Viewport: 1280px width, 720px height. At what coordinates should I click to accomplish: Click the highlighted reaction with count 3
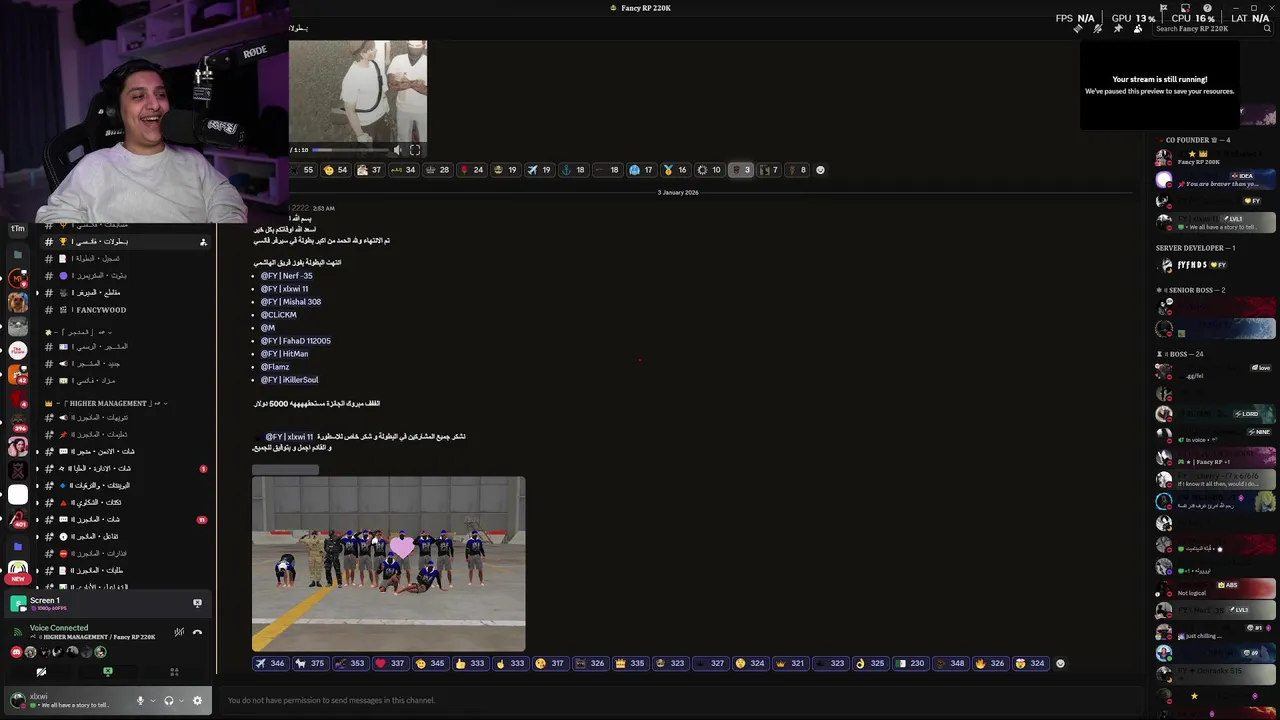[x=740, y=170]
